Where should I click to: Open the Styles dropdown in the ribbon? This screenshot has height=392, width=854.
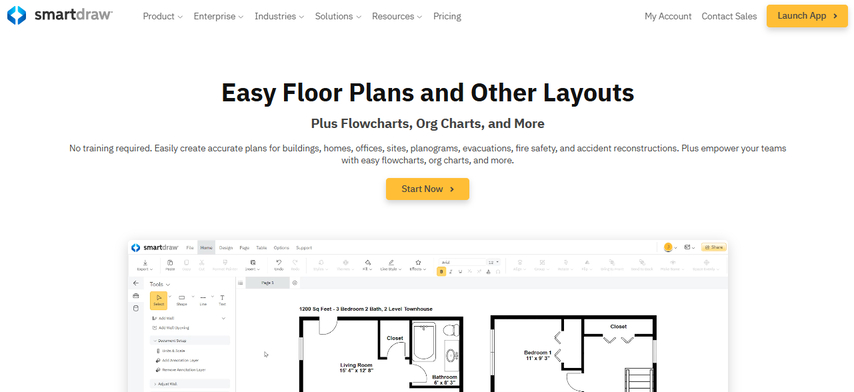point(321,265)
